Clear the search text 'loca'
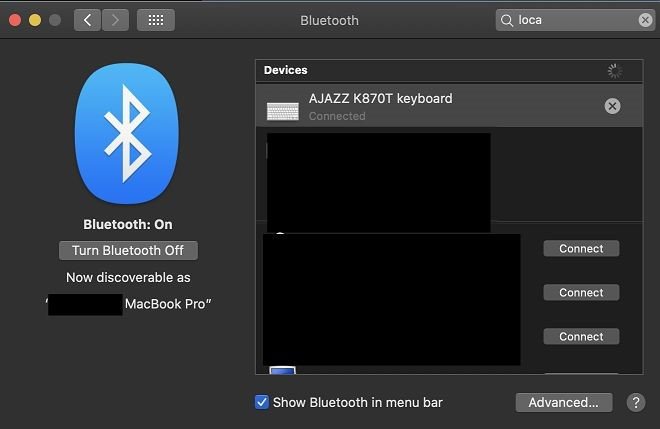Viewport: 660px width, 429px height. (645, 20)
